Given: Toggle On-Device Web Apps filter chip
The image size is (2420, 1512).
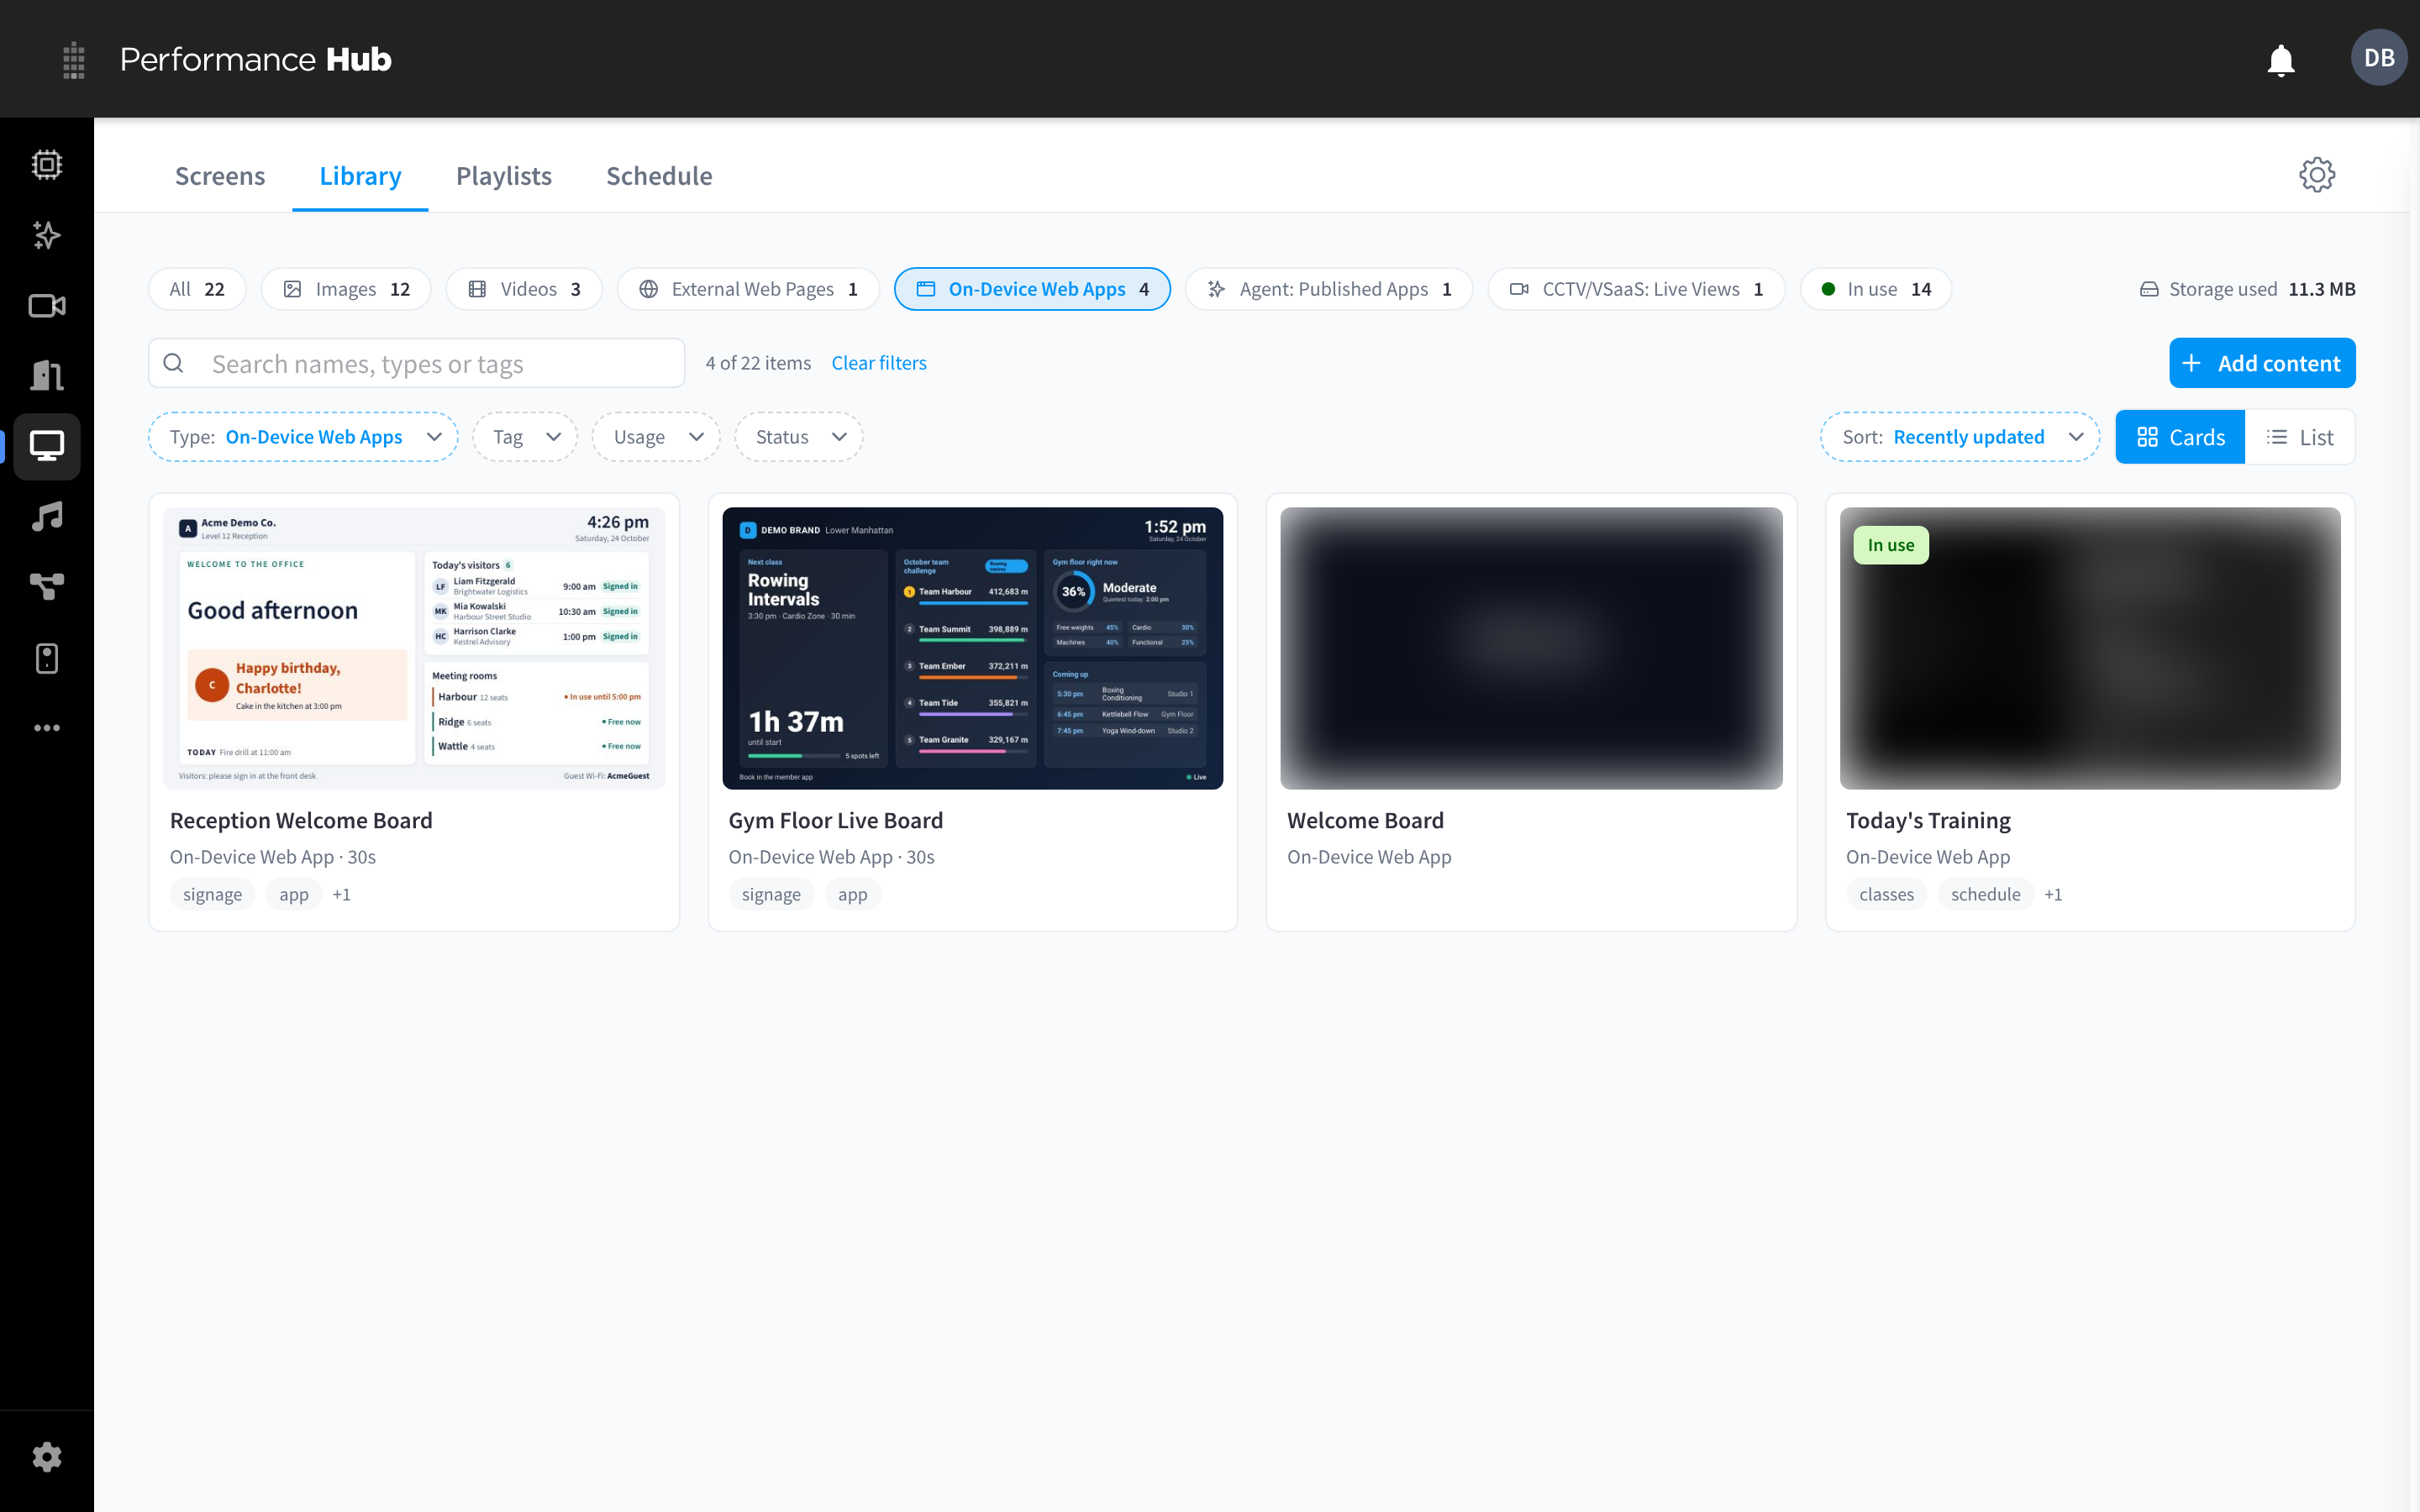Looking at the screenshot, I should [1032, 289].
